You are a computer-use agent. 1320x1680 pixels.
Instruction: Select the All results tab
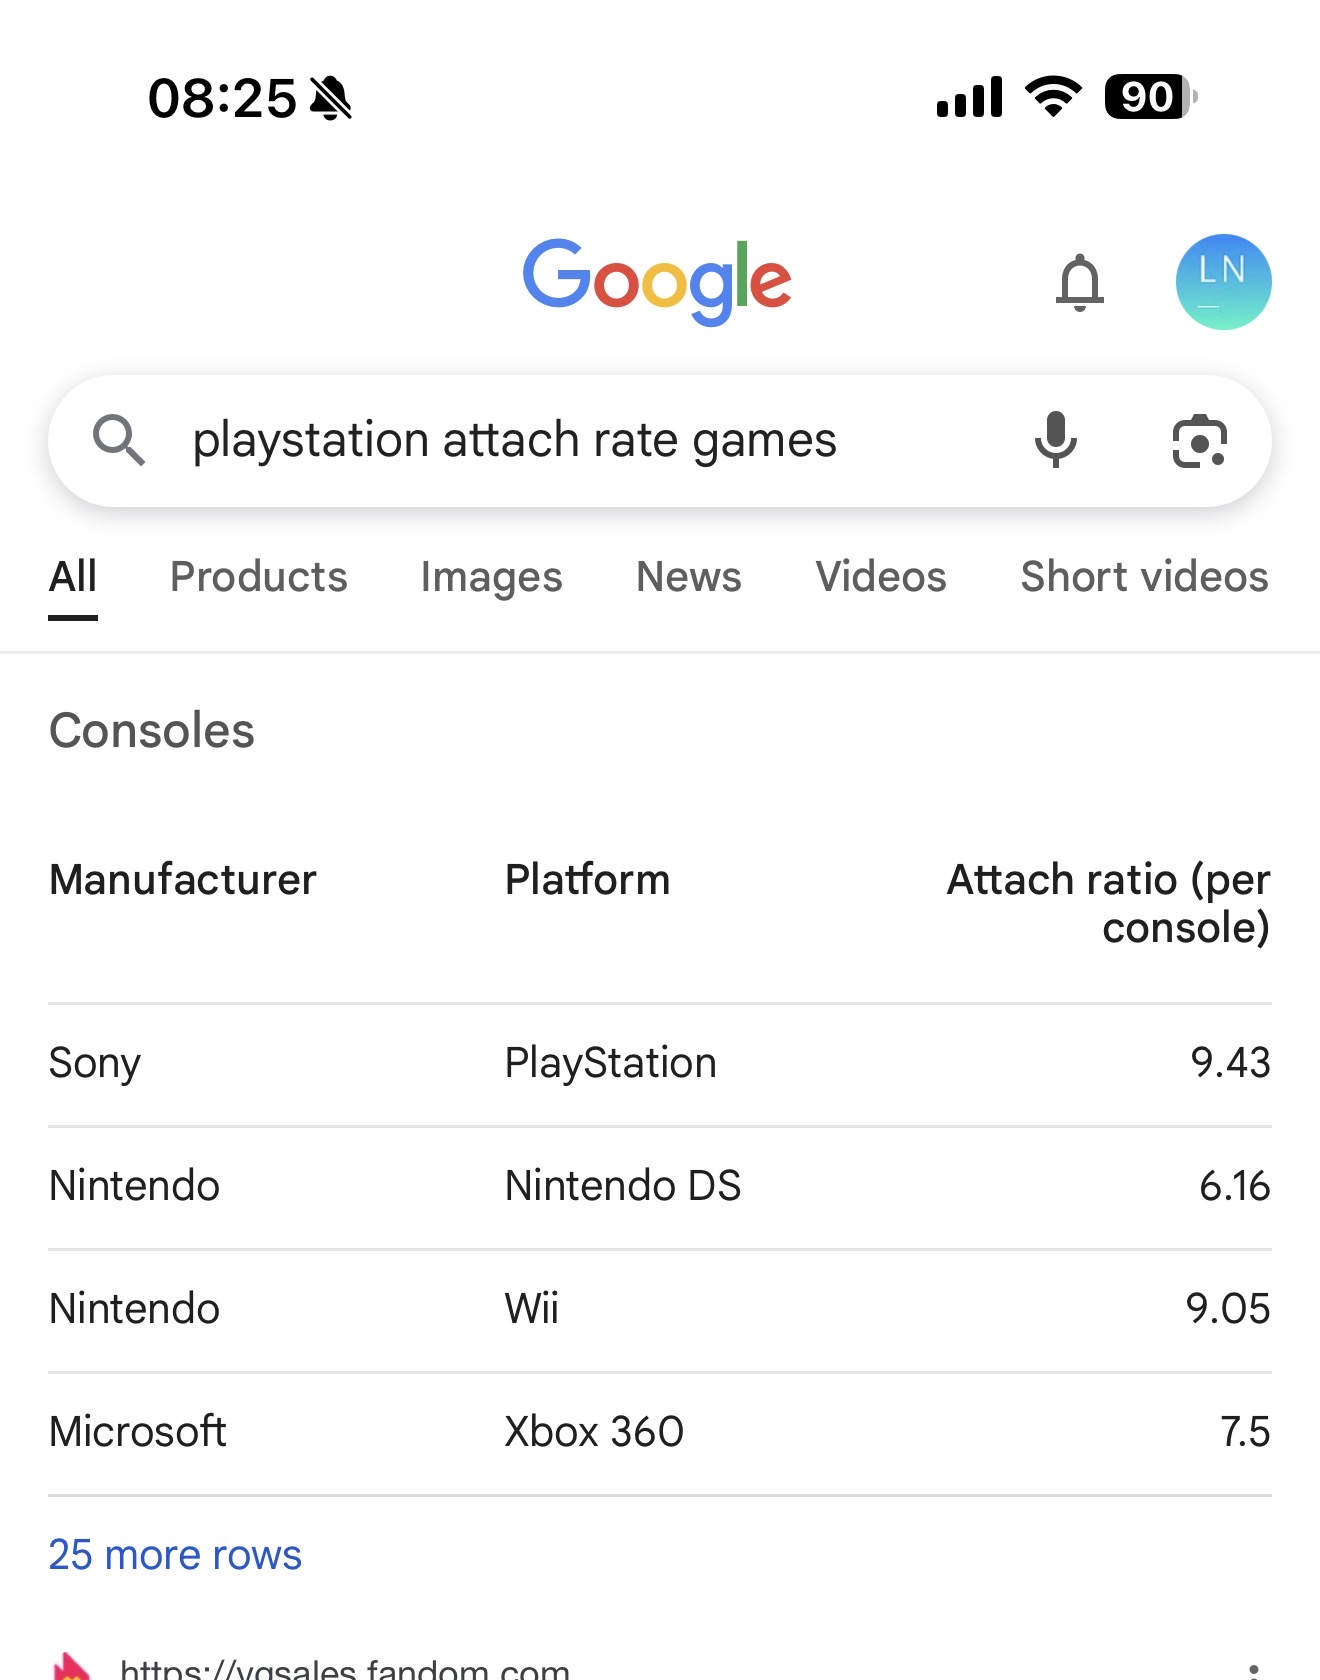point(73,577)
